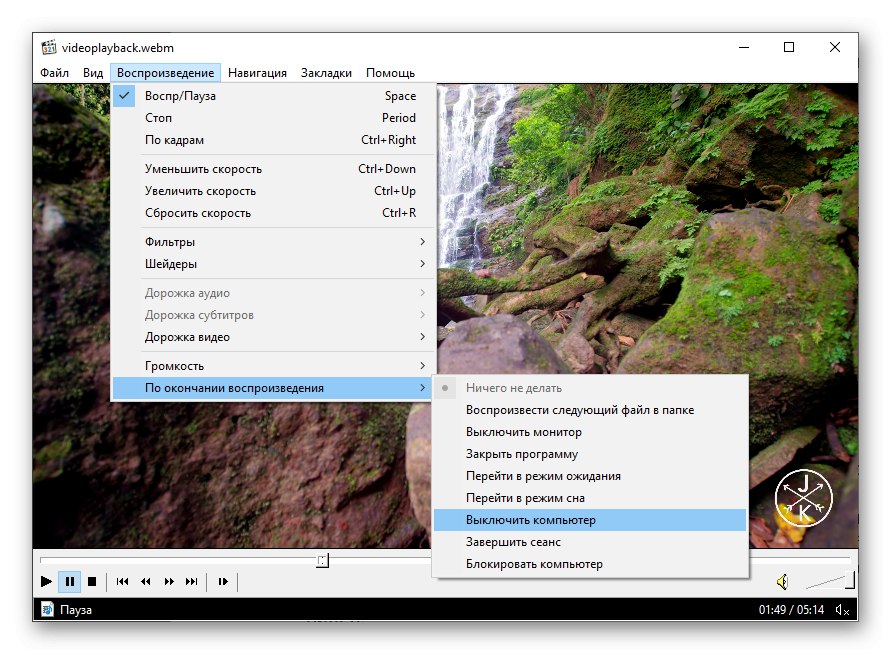The image size is (891, 654).
Task: Click the Пауза status text
Action: [76, 610]
